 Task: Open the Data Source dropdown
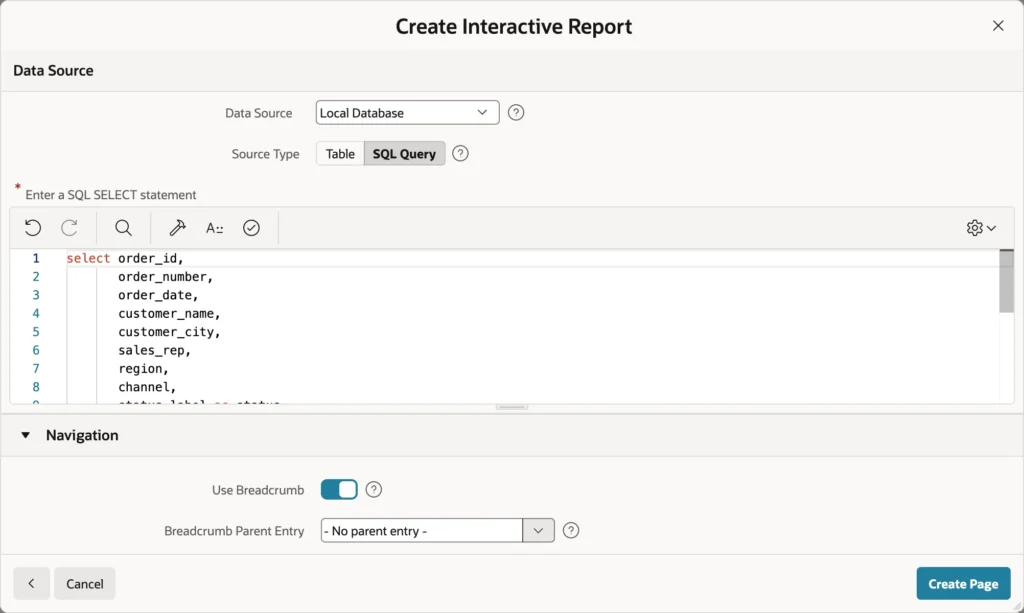(408, 113)
